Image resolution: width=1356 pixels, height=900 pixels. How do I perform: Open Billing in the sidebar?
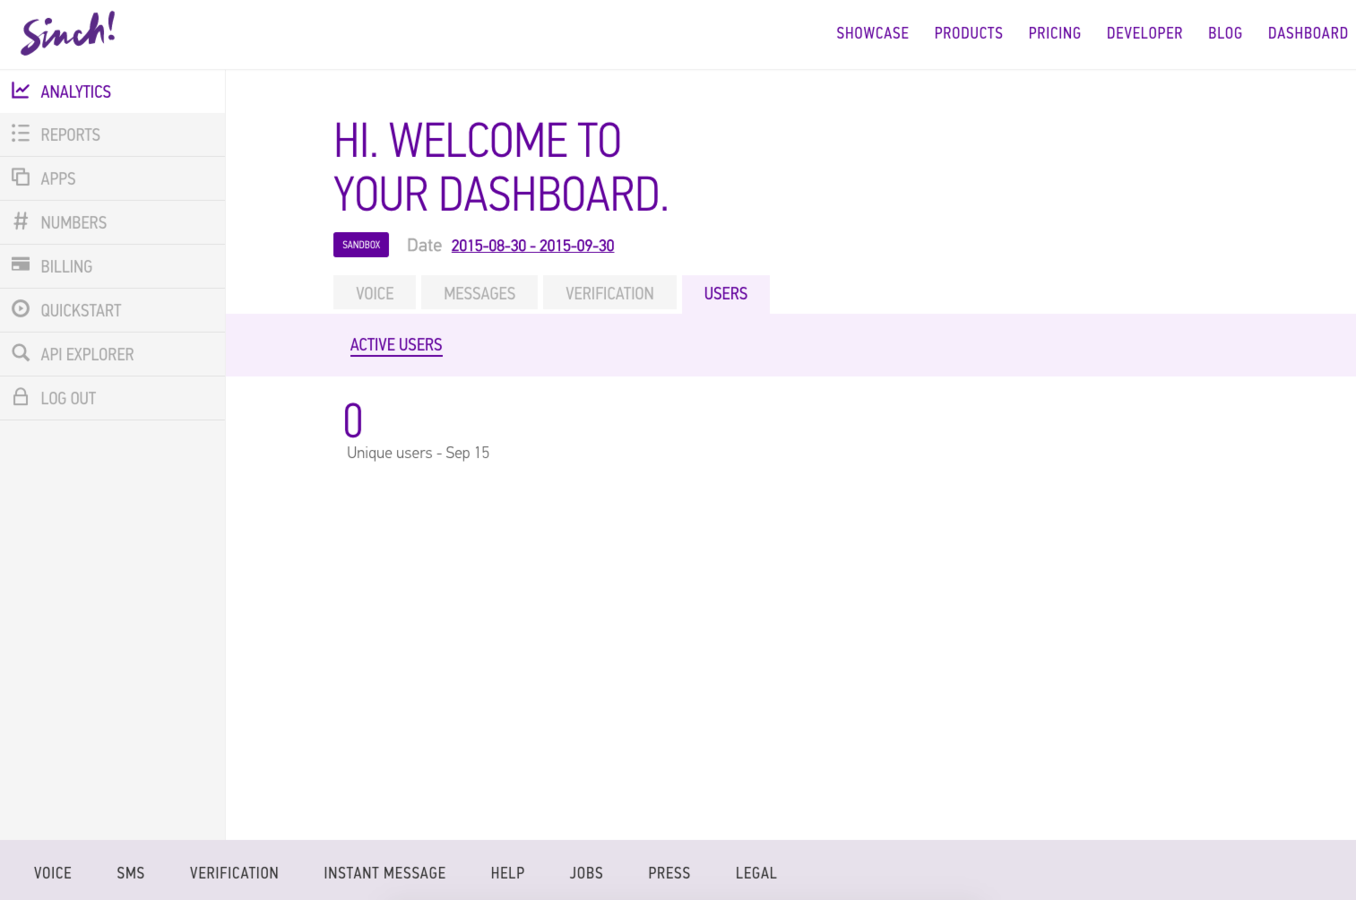pyautogui.click(x=112, y=267)
